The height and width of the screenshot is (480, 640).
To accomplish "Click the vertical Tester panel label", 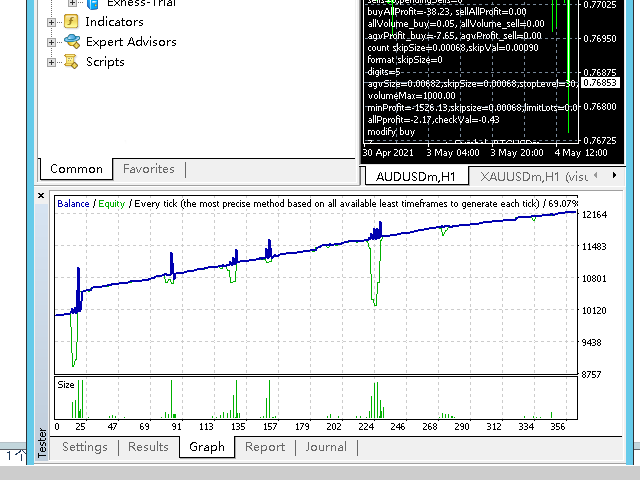I will tap(42, 442).
